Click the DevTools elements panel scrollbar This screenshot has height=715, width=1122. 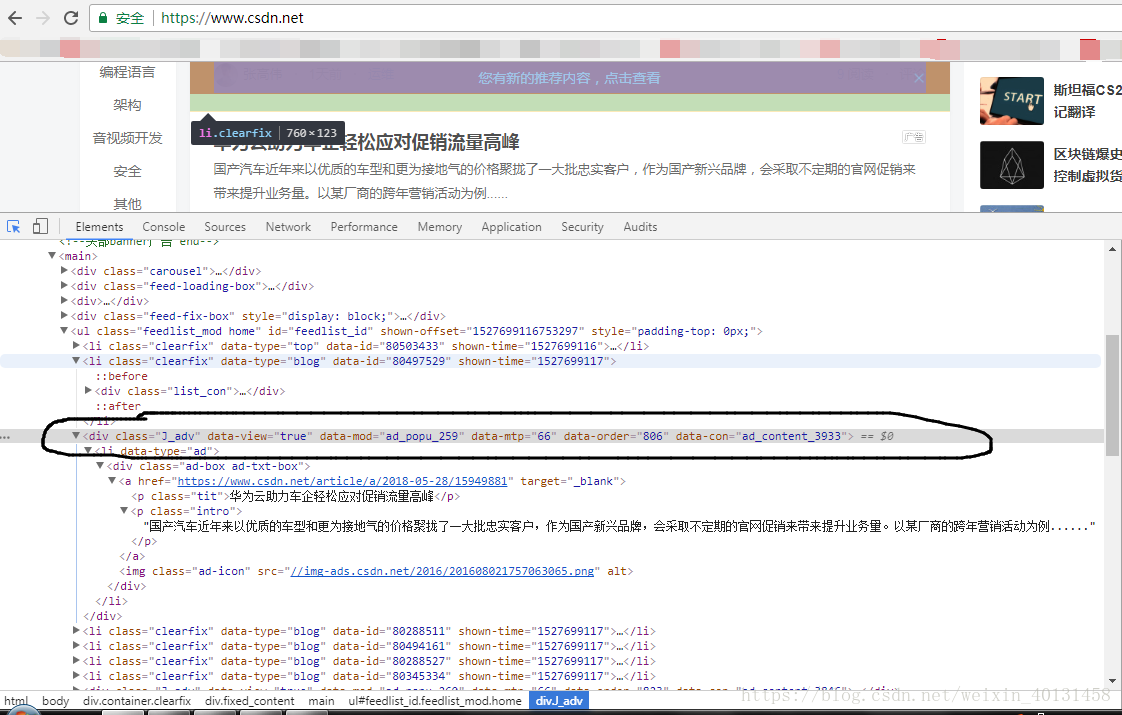(x=1112, y=395)
